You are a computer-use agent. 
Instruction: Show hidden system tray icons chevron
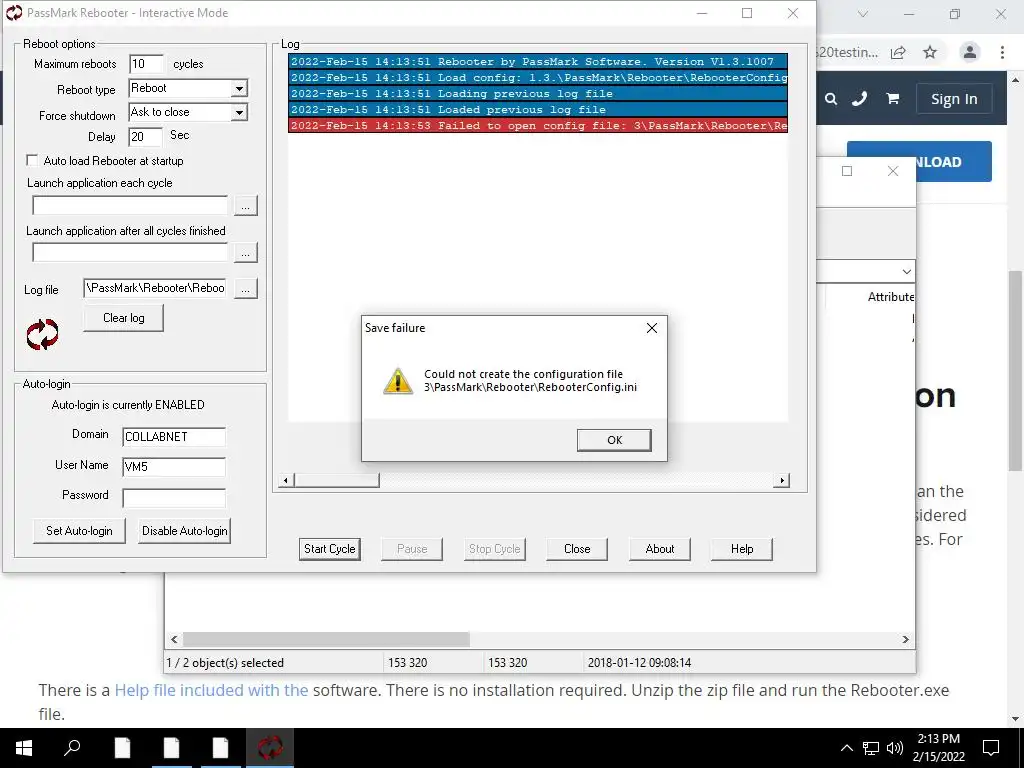point(846,748)
